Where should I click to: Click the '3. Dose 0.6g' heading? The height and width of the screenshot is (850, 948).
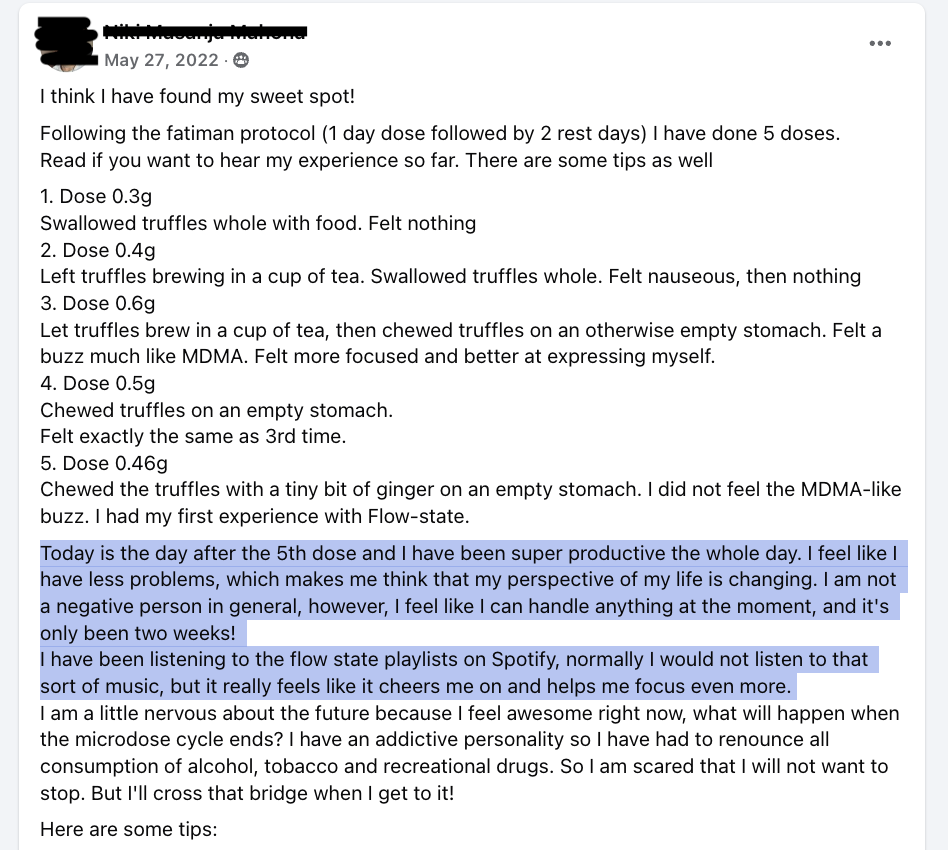pyautogui.click(x=98, y=303)
